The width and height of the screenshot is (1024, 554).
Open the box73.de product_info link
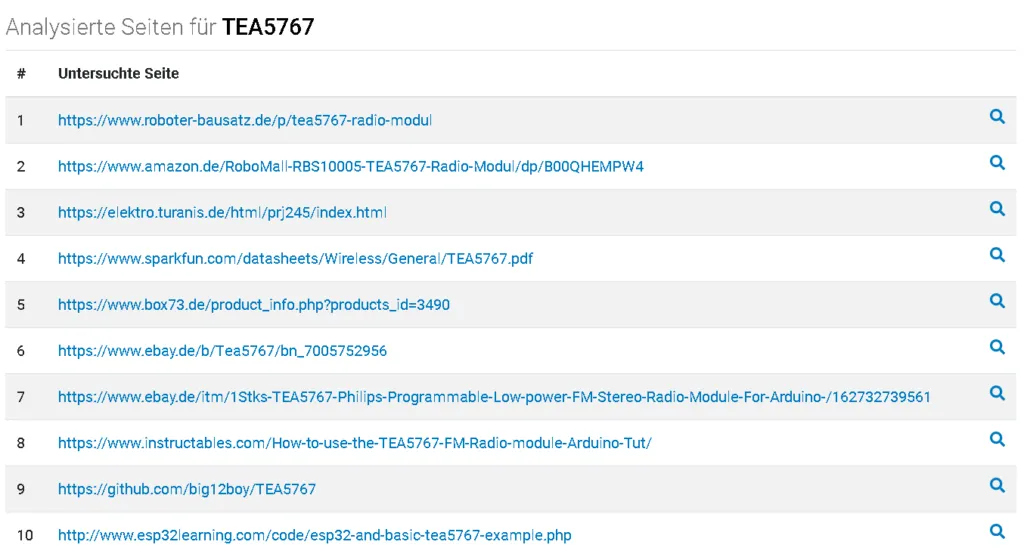(253, 304)
